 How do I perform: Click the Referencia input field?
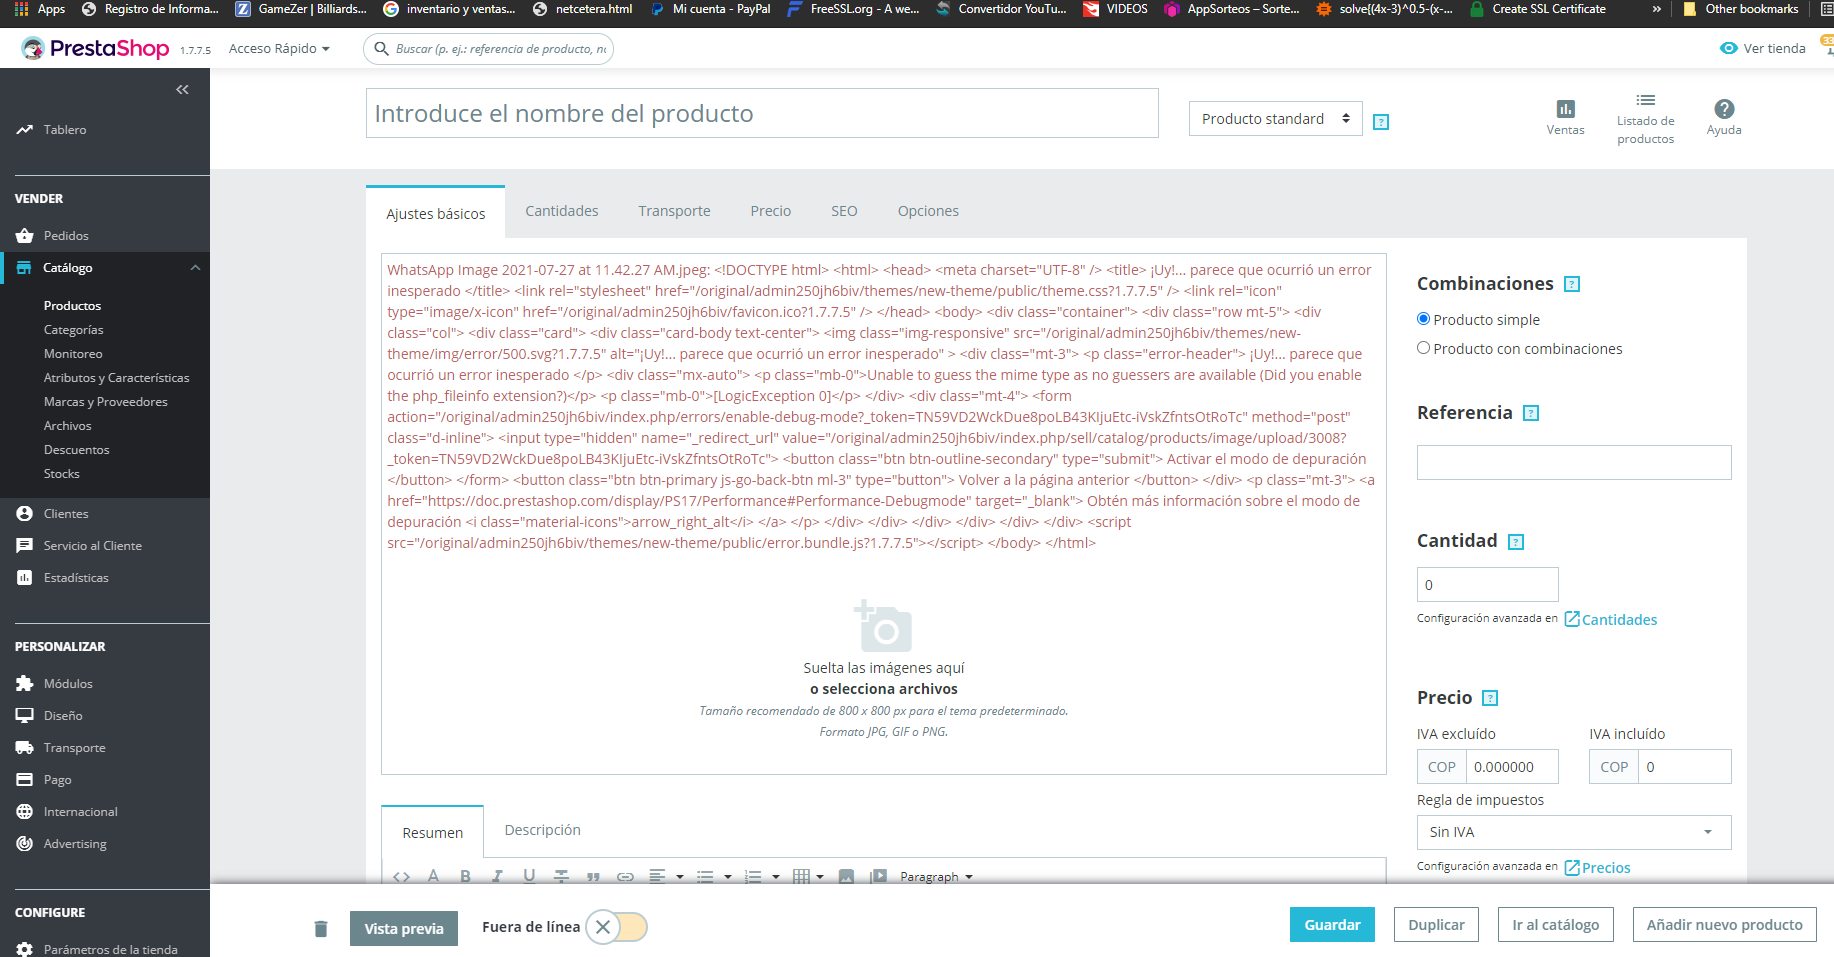(x=1573, y=462)
